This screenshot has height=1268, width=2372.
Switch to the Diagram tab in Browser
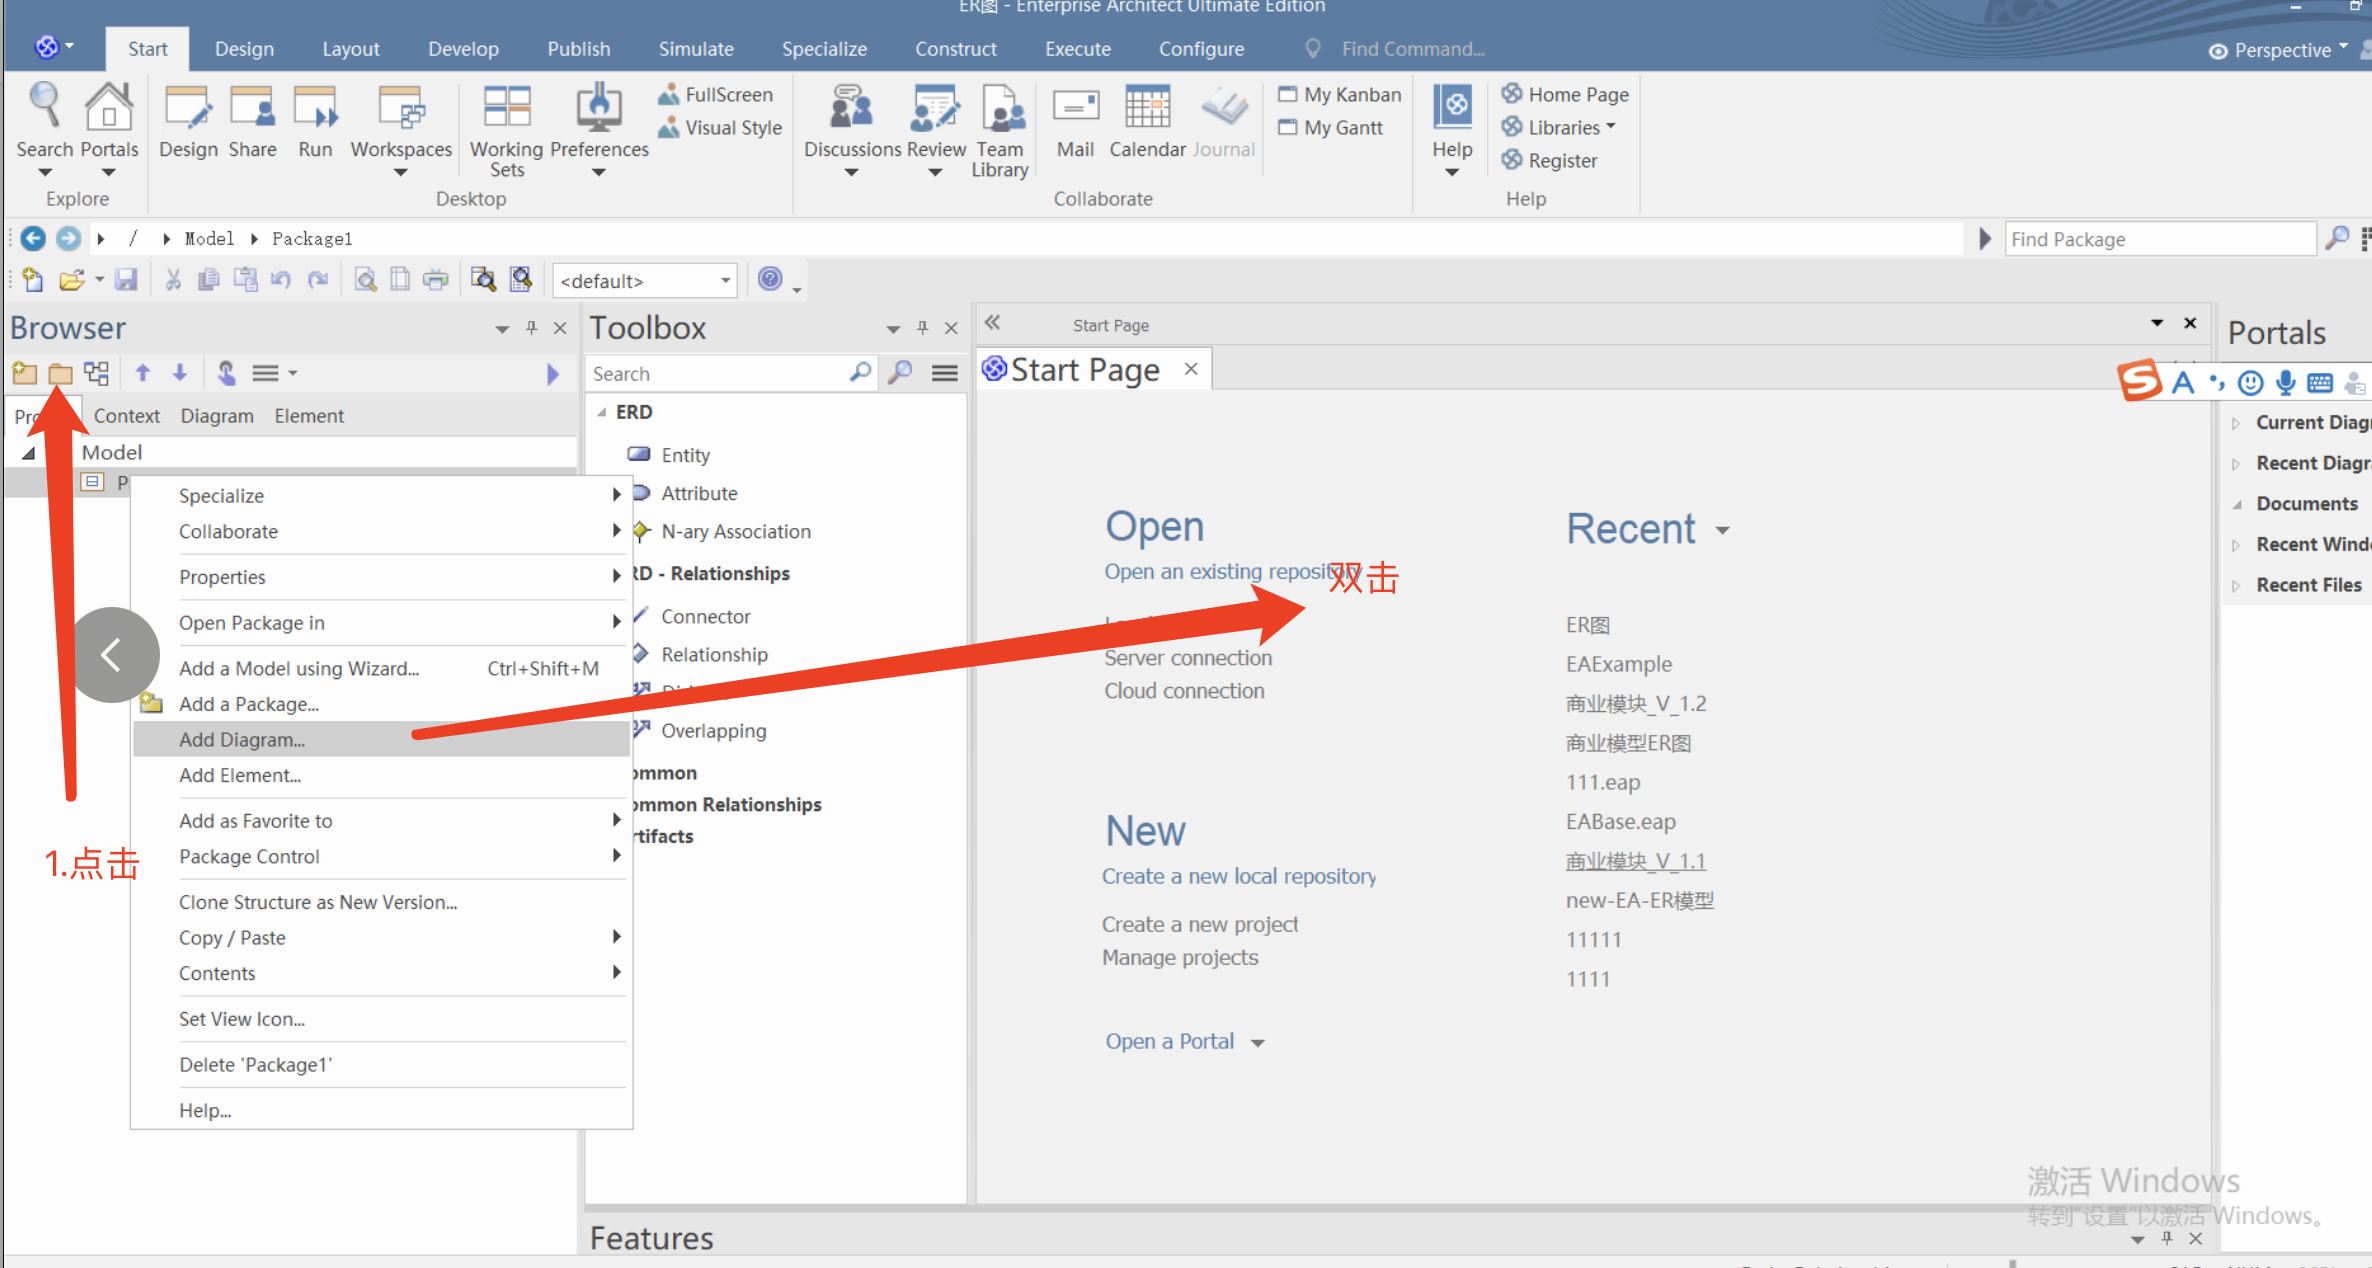217,416
